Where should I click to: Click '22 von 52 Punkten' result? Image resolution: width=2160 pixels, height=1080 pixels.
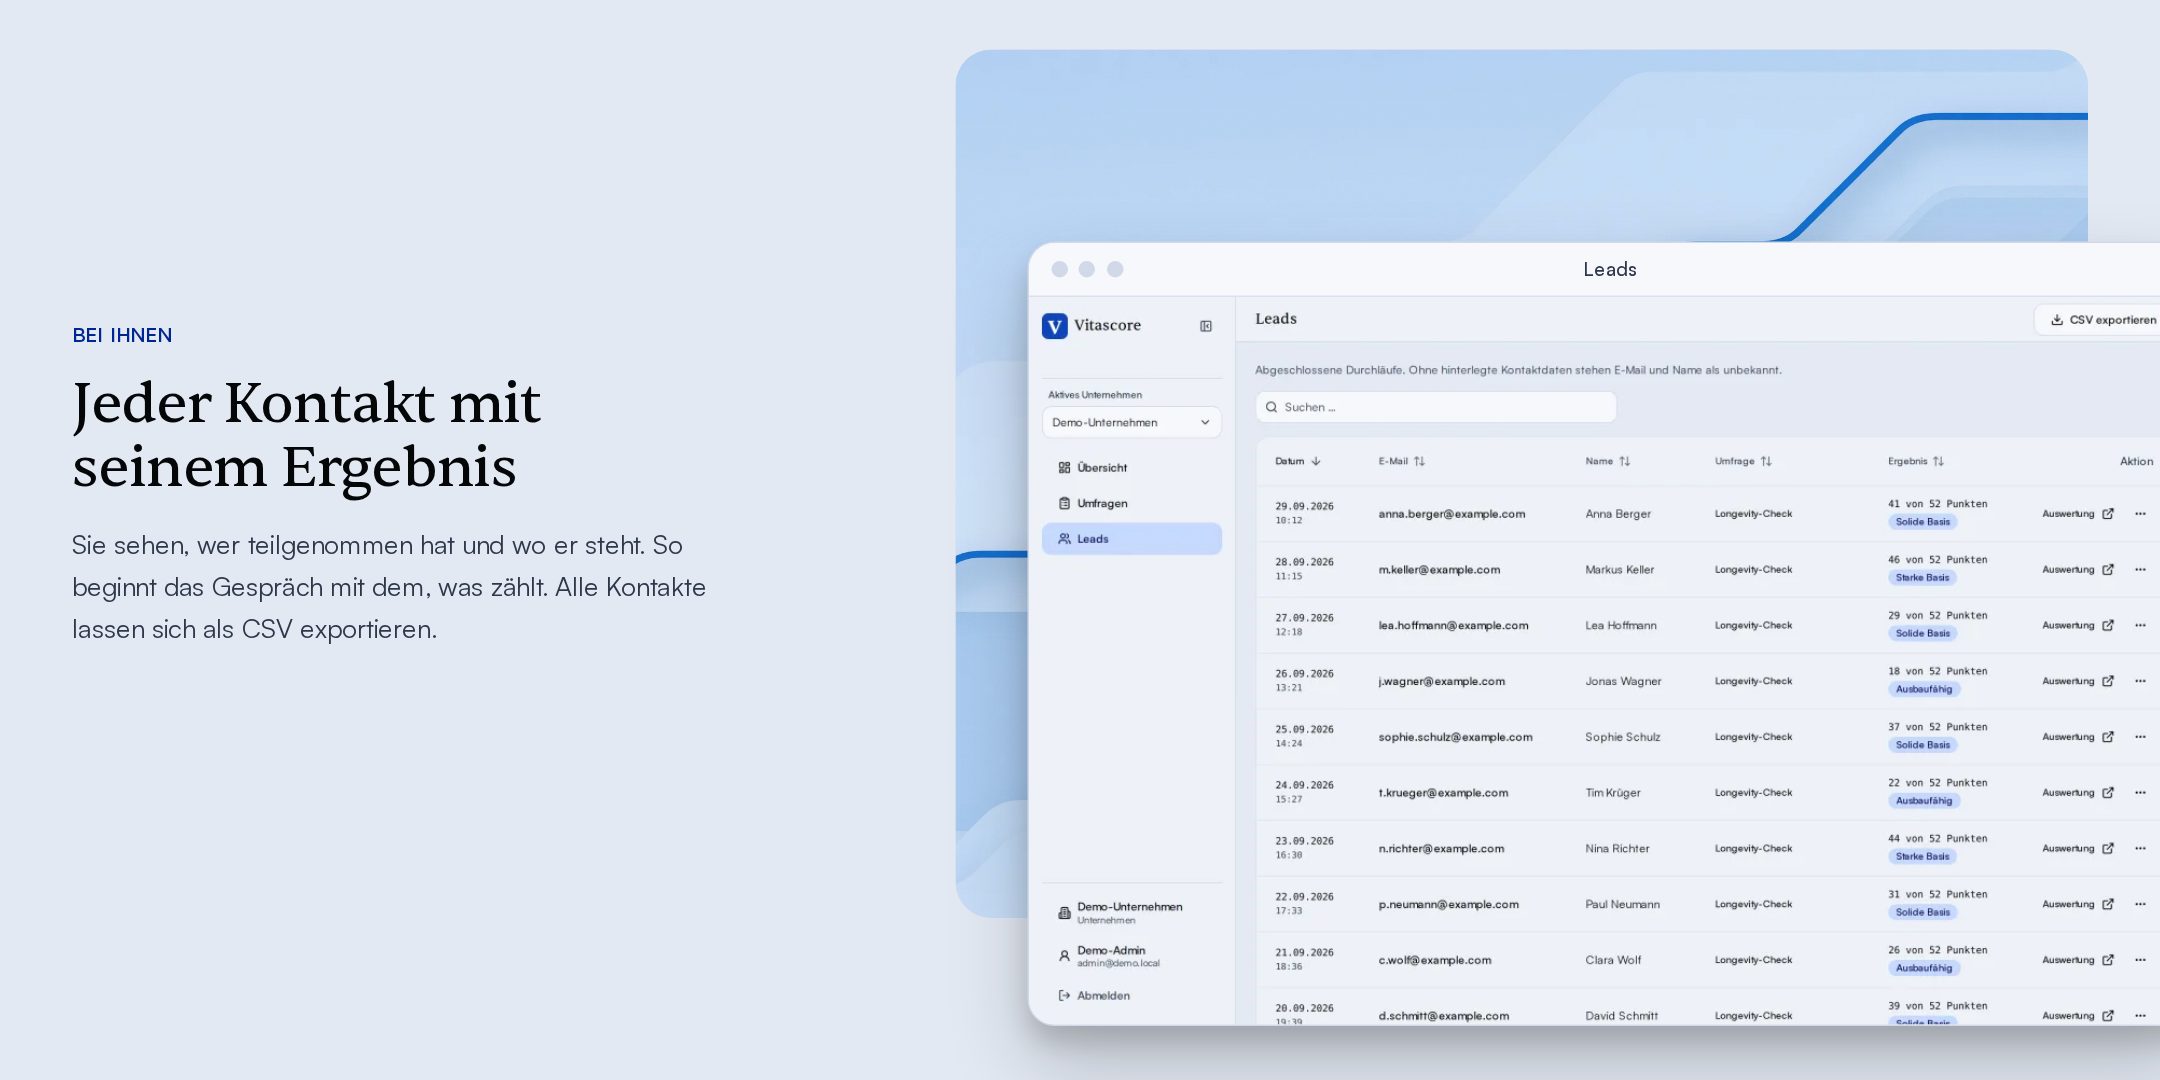(1938, 783)
